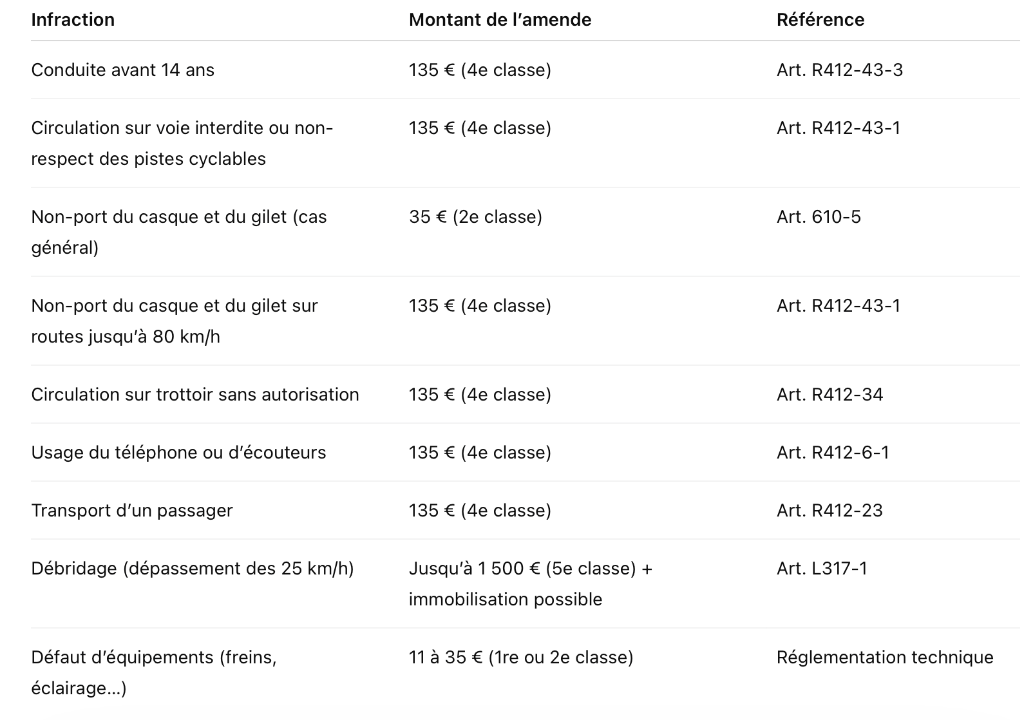
Task: Click the "Réglementation technique" reference cell
Action: click(885, 657)
